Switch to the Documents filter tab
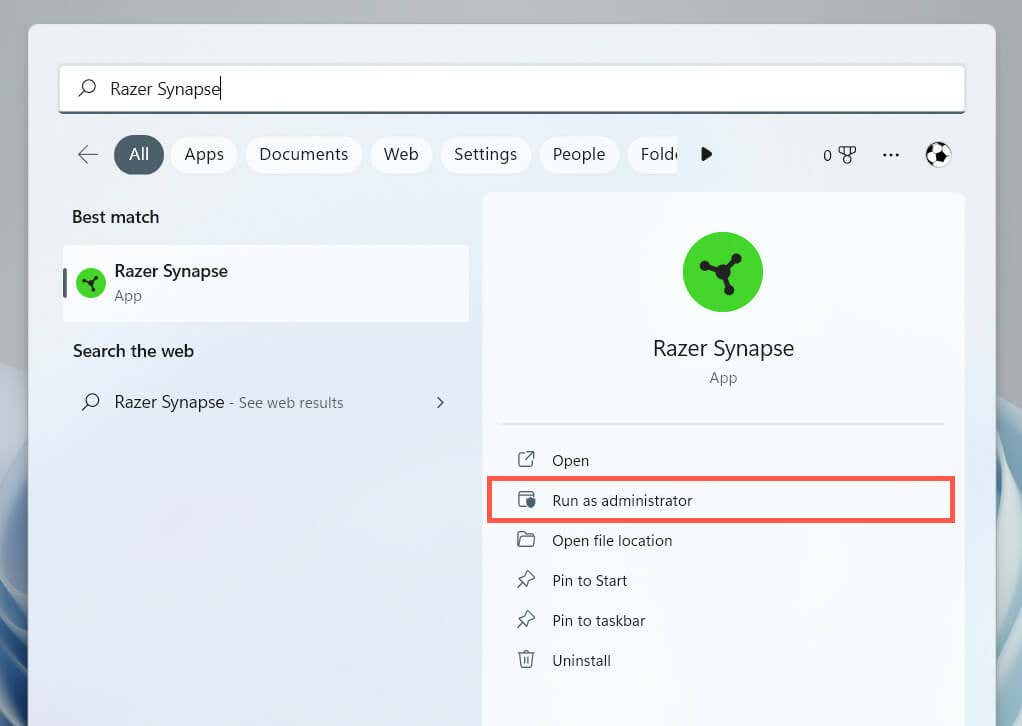This screenshot has height=726, width=1022. (304, 154)
